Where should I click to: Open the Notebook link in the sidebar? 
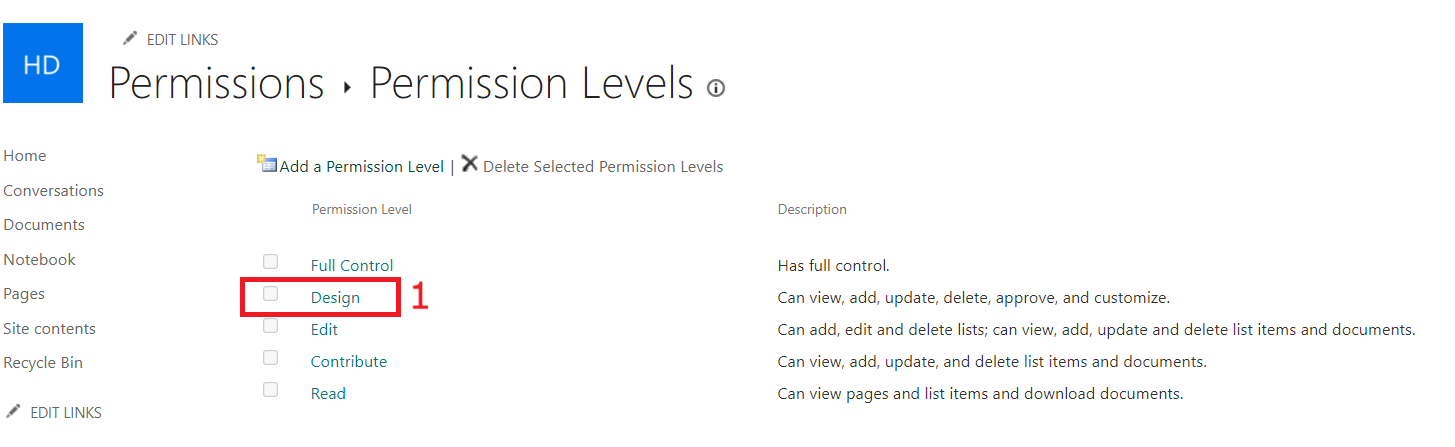pos(40,260)
